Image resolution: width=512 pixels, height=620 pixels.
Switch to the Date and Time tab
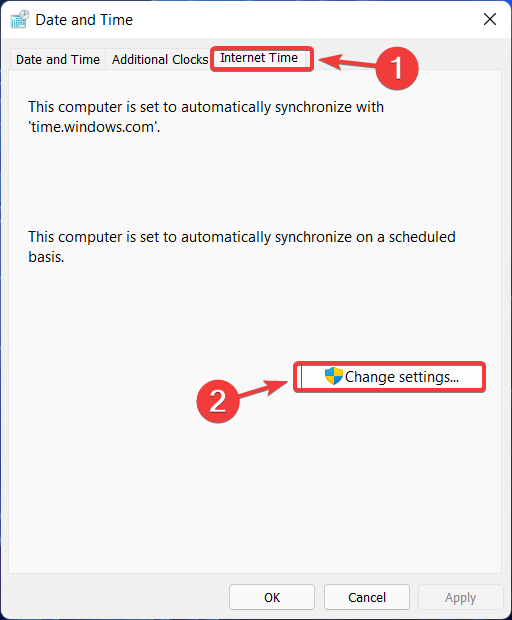[58, 59]
